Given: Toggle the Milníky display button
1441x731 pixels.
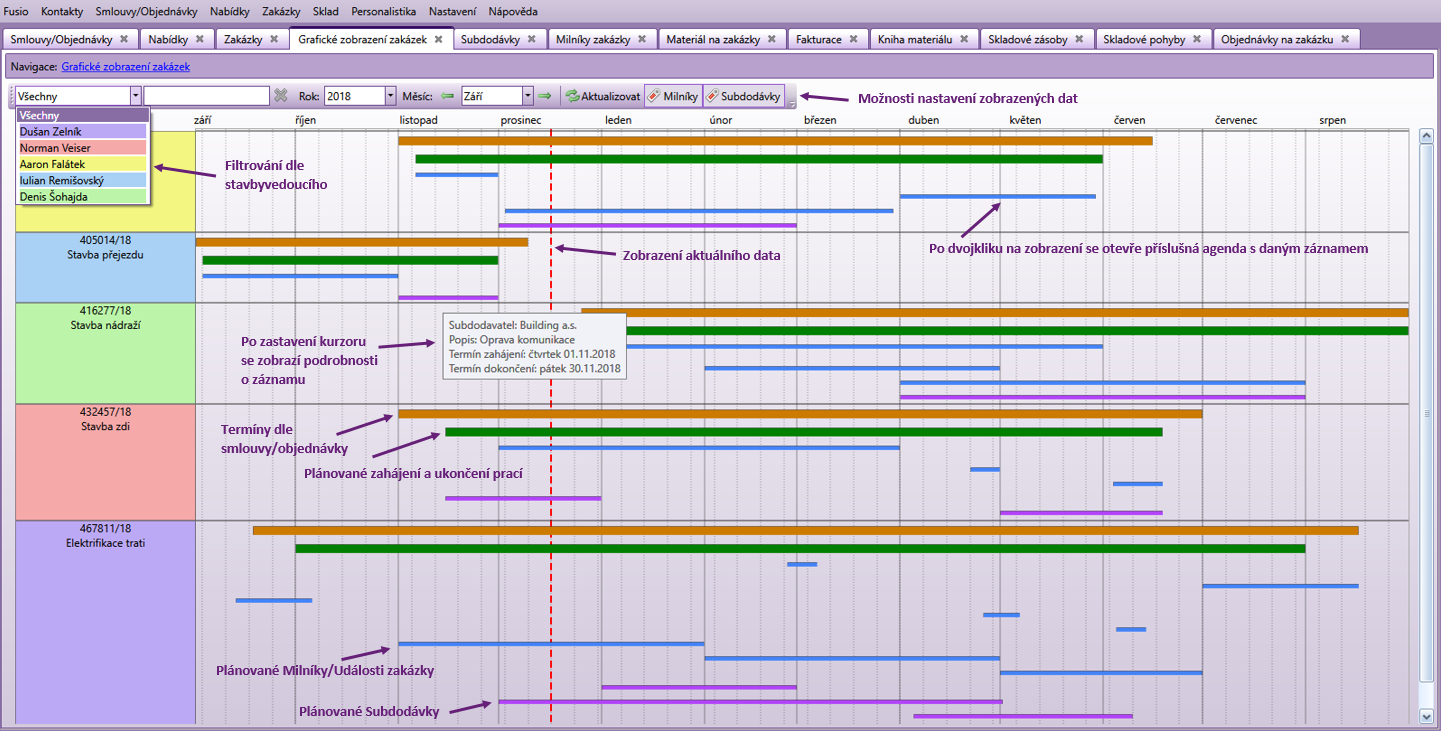Looking at the screenshot, I should pyautogui.click(x=672, y=96).
